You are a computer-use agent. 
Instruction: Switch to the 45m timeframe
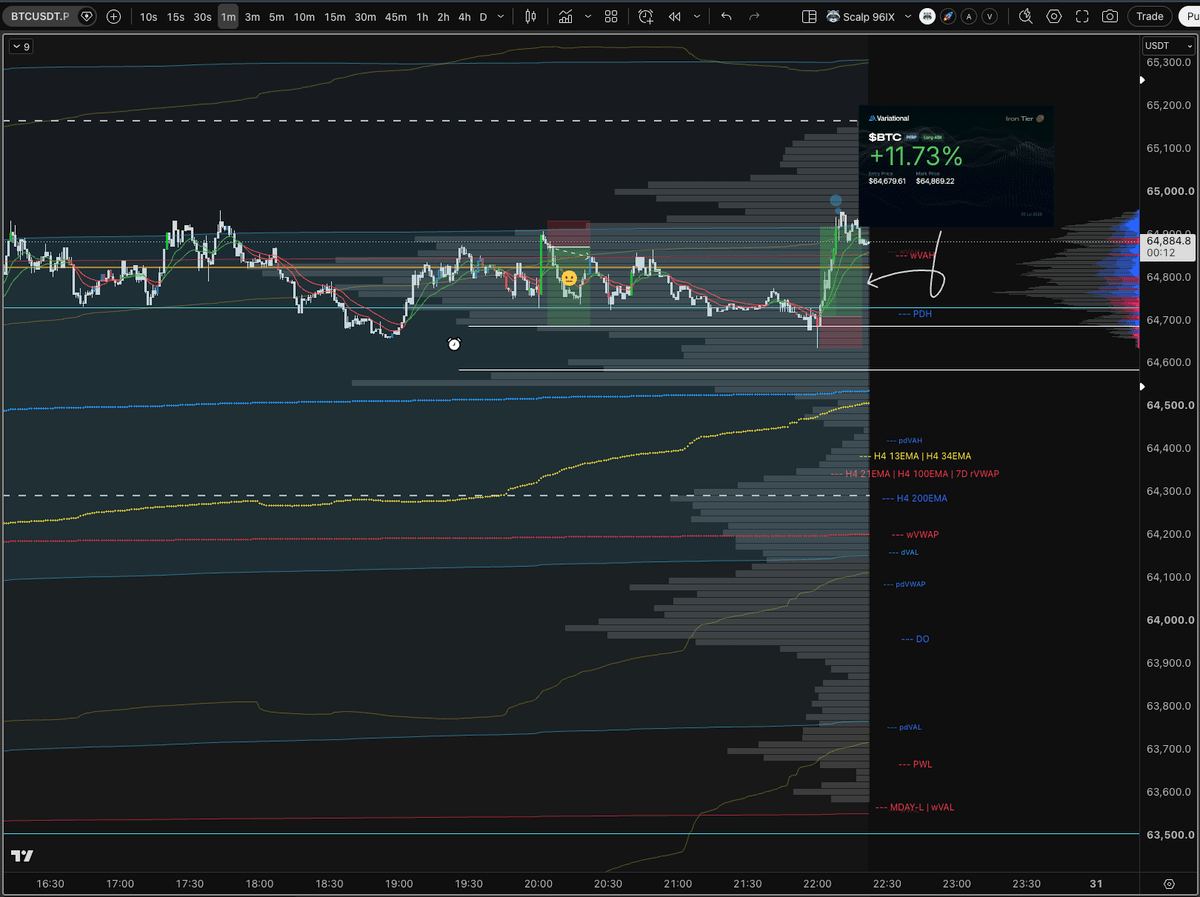[x=396, y=16]
